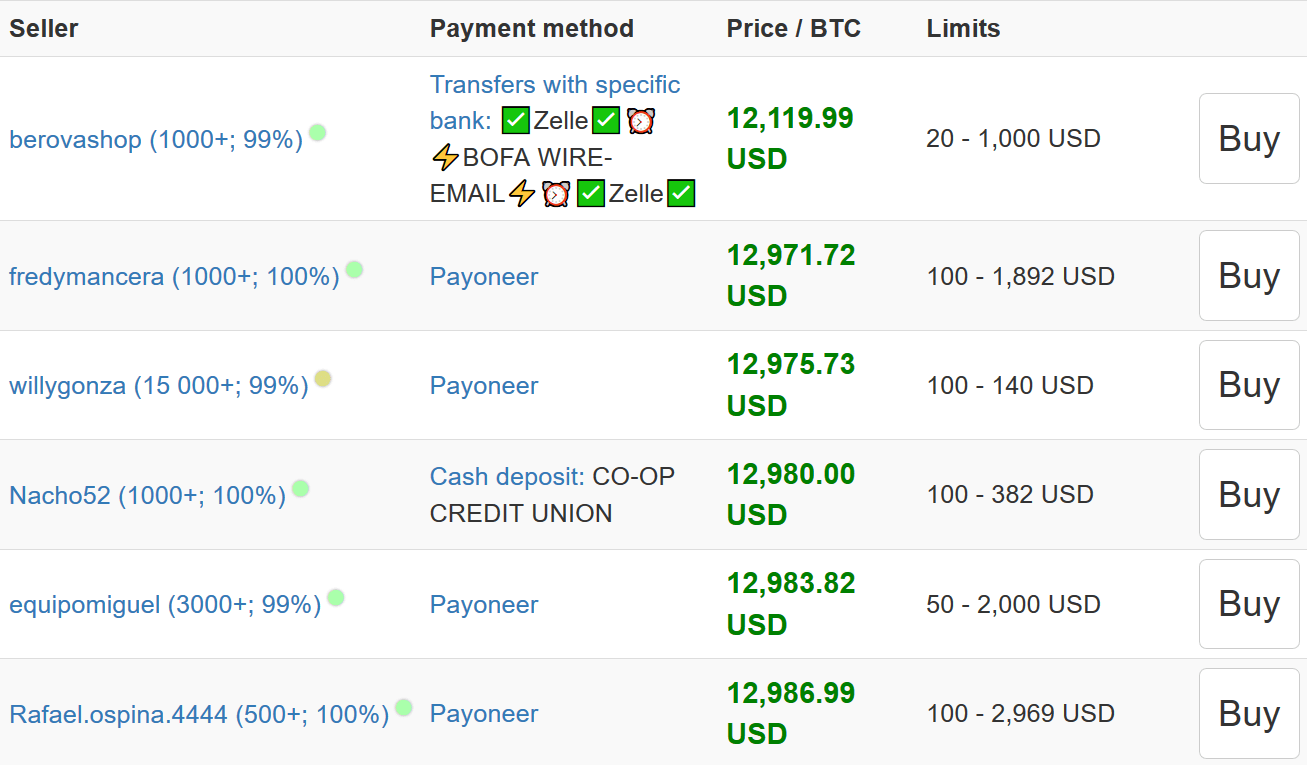This screenshot has width=1307, height=765.
Task: Click Cash deposit payment method link
Action: pyautogui.click(x=506, y=477)
